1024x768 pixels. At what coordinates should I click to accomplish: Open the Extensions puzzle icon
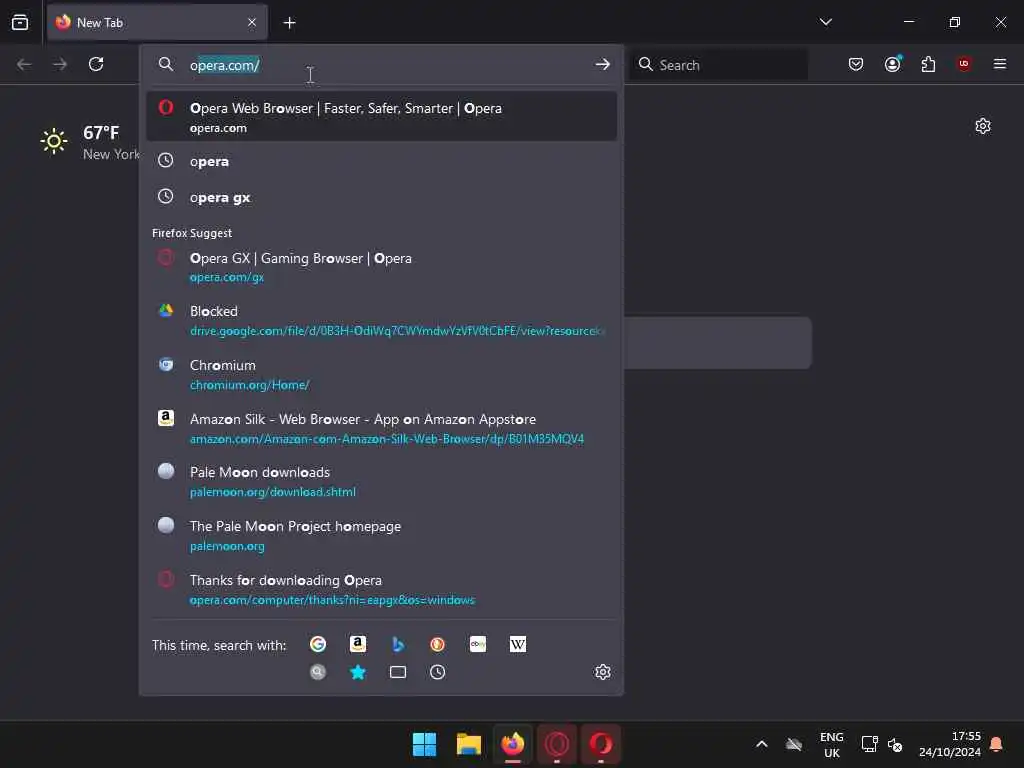[x=928, y=64]
